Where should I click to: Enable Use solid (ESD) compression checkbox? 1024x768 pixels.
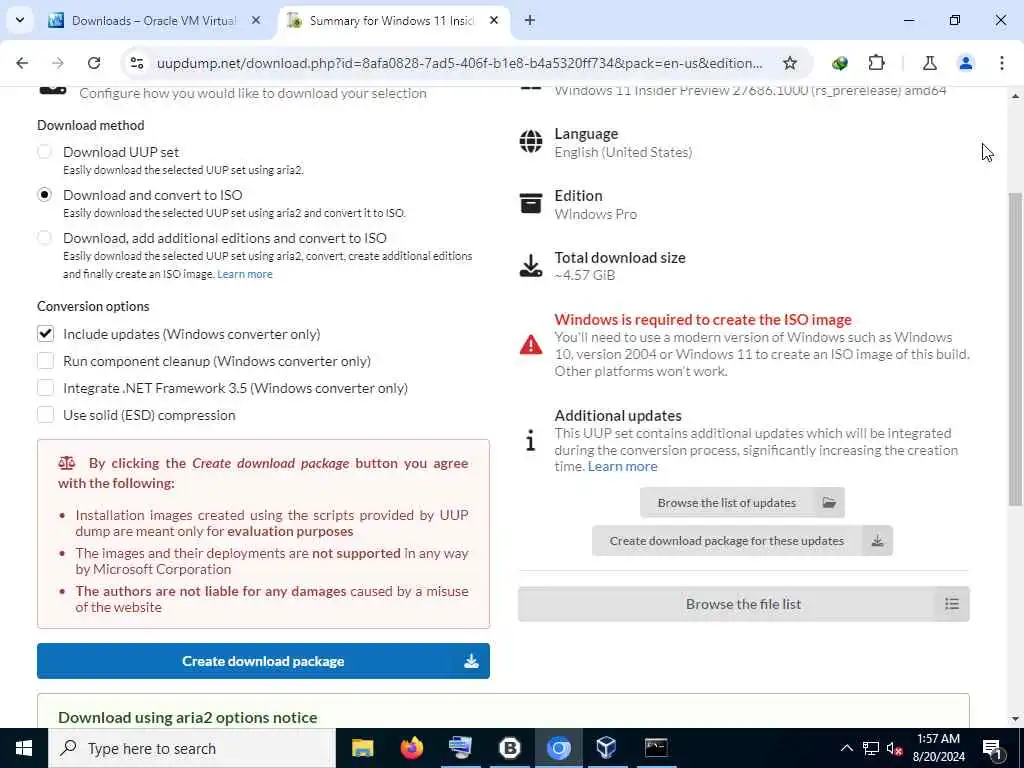[45, 415]
